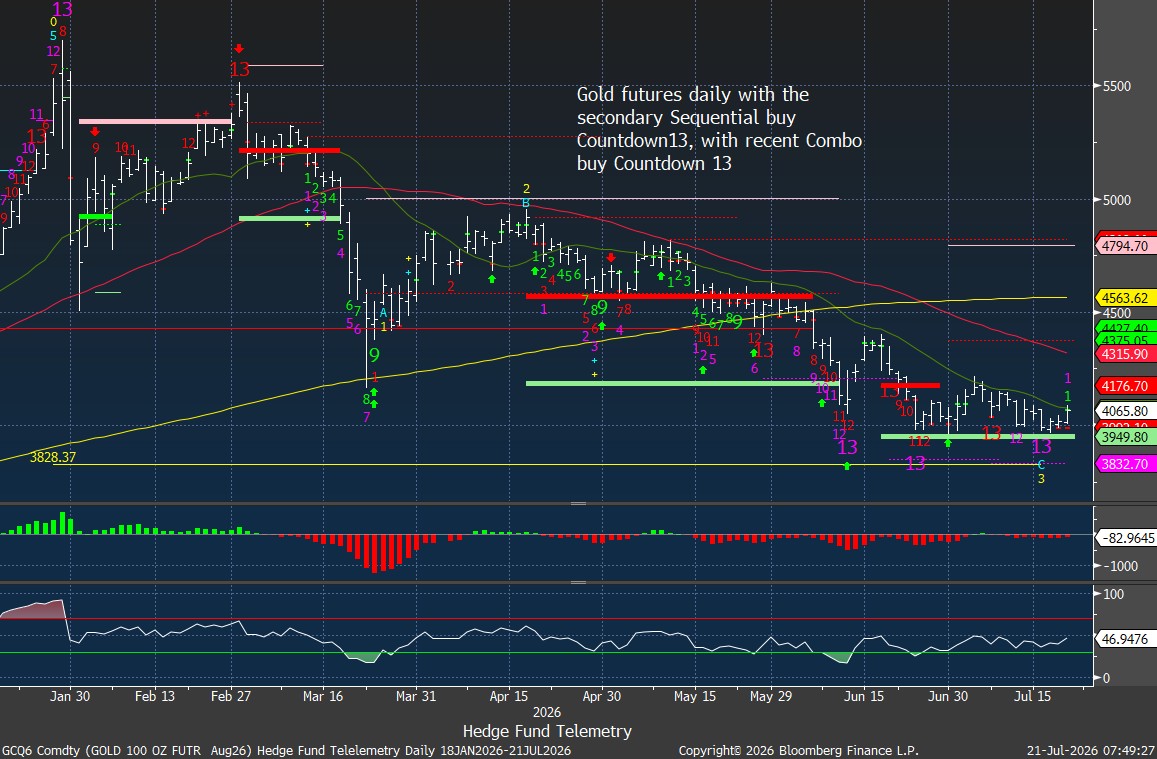Select the magenta 3832.70 level label
The width and height of the screenshot is (1157, 759).
tap(1125, 463)
